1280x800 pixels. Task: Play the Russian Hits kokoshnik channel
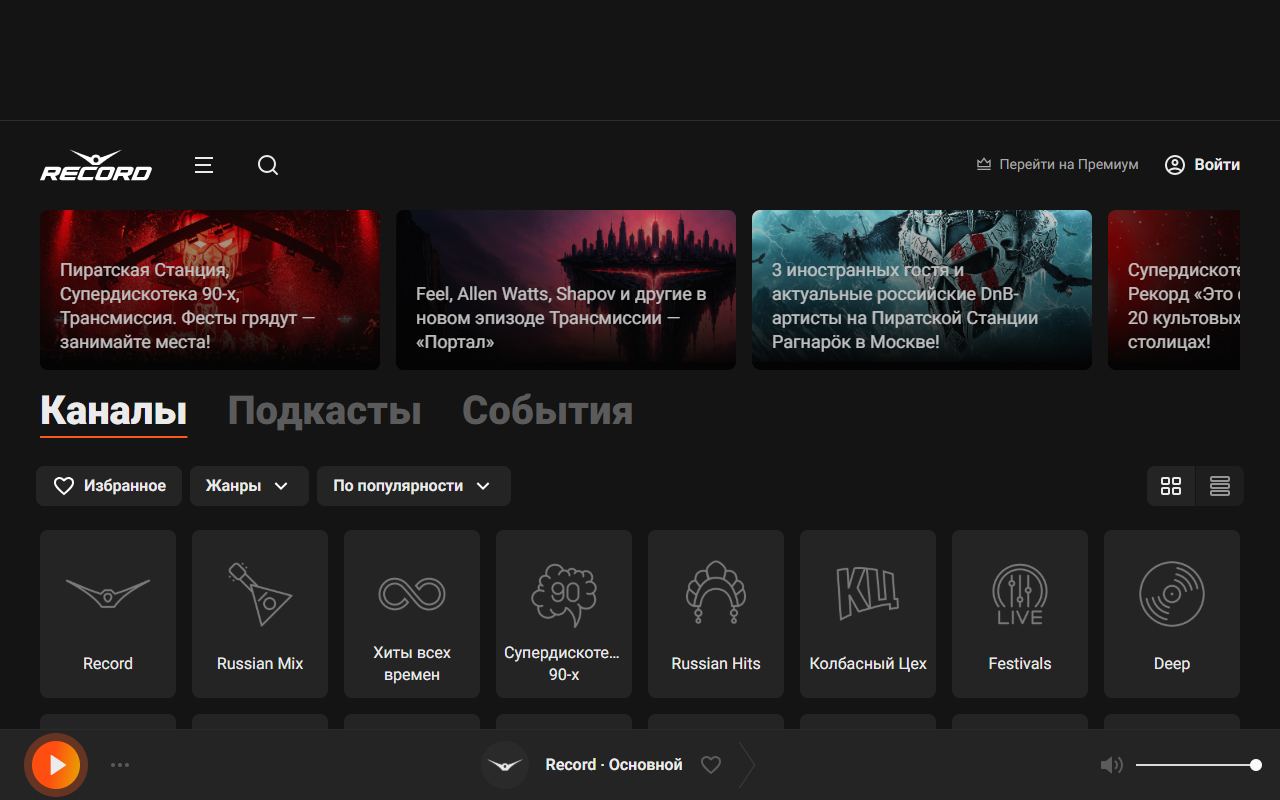click(716, 614)
